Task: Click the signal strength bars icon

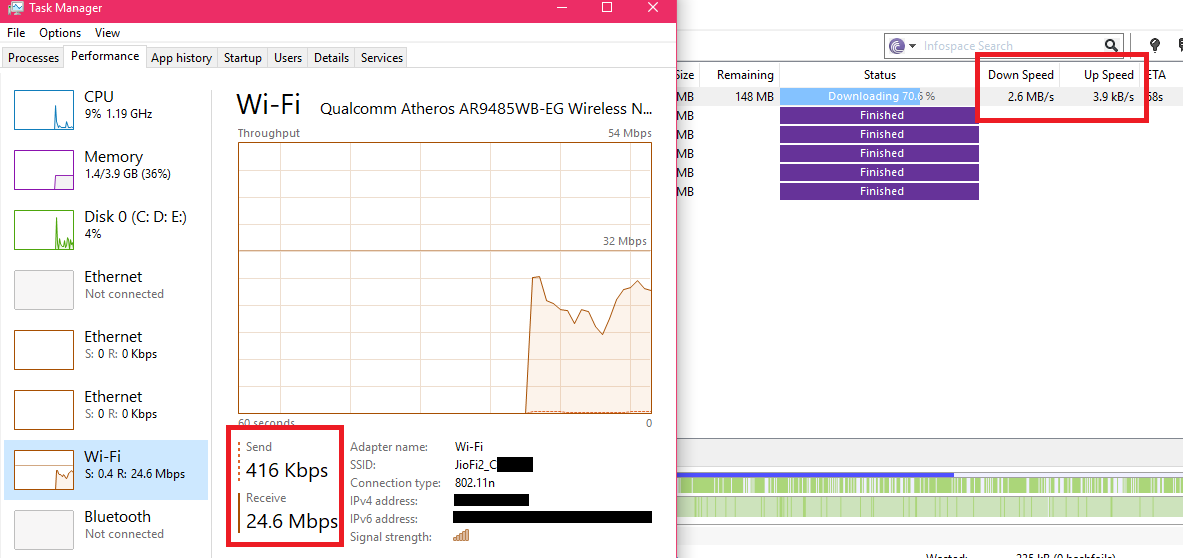Action: point(461,536)
